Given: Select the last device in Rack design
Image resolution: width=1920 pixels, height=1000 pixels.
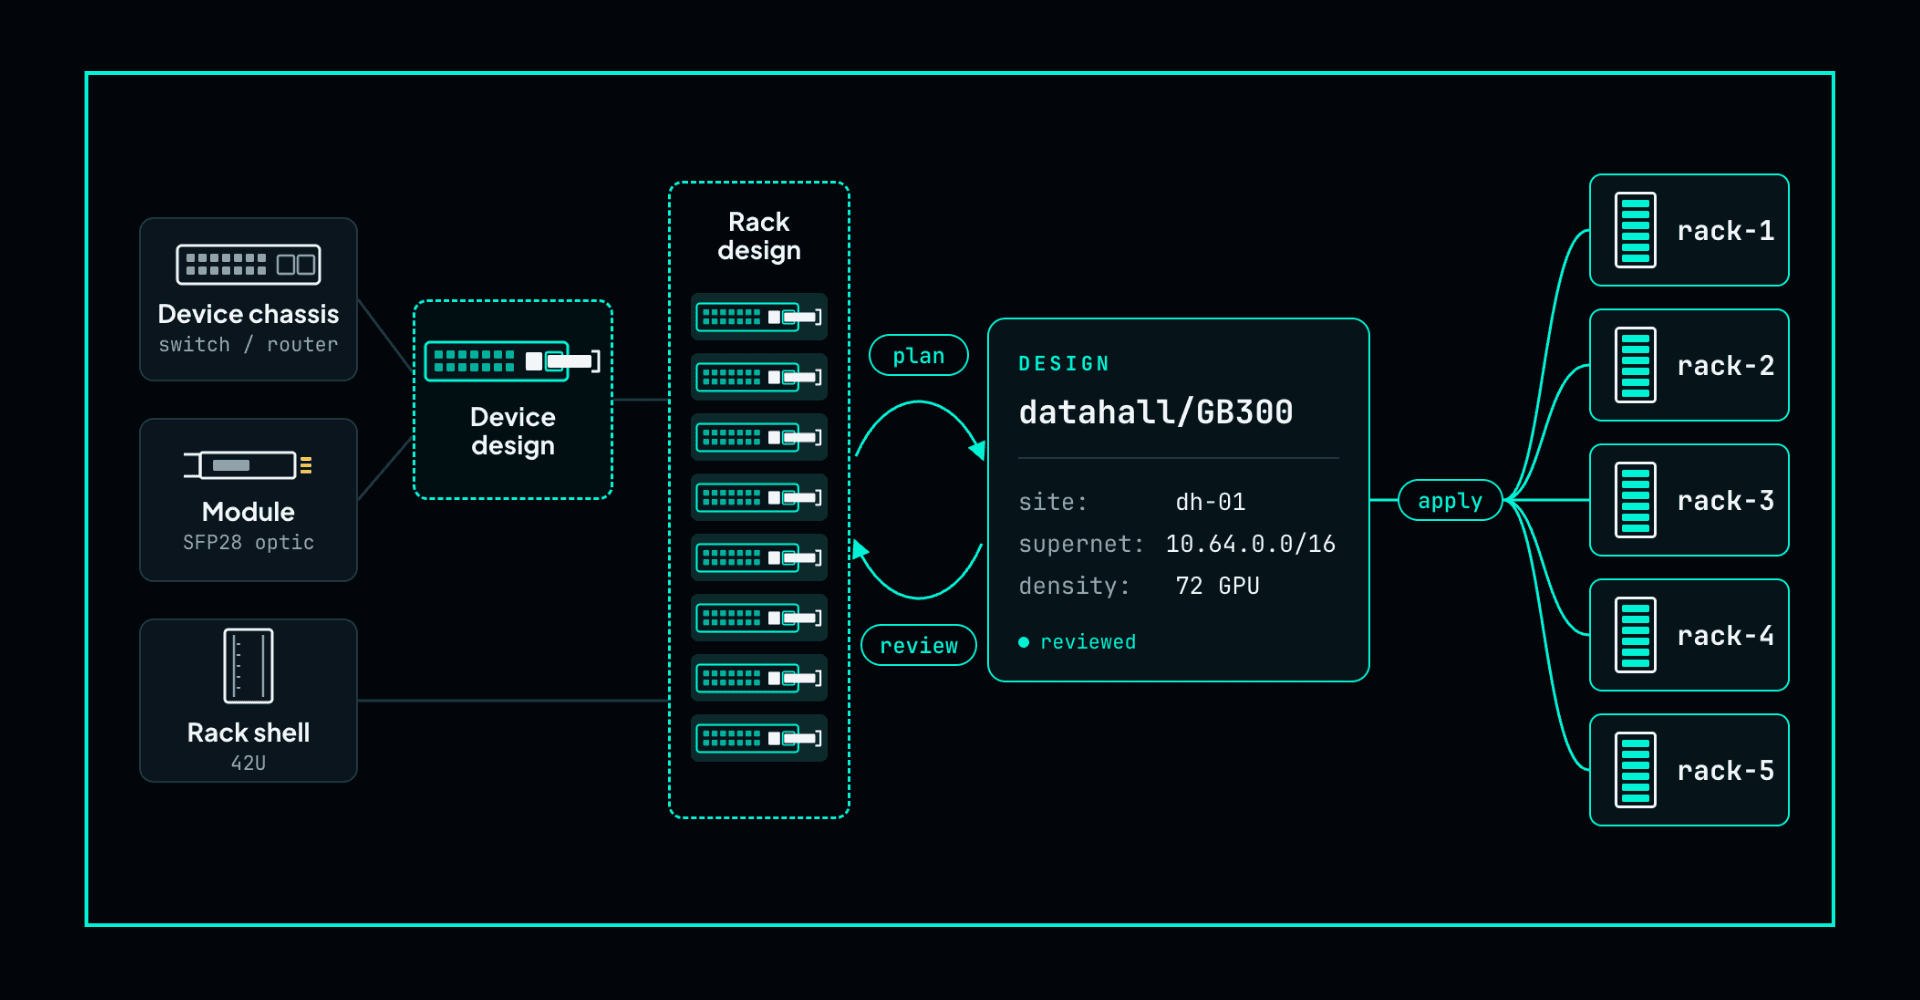Looking at the screenshot, I should click(759, 738).
